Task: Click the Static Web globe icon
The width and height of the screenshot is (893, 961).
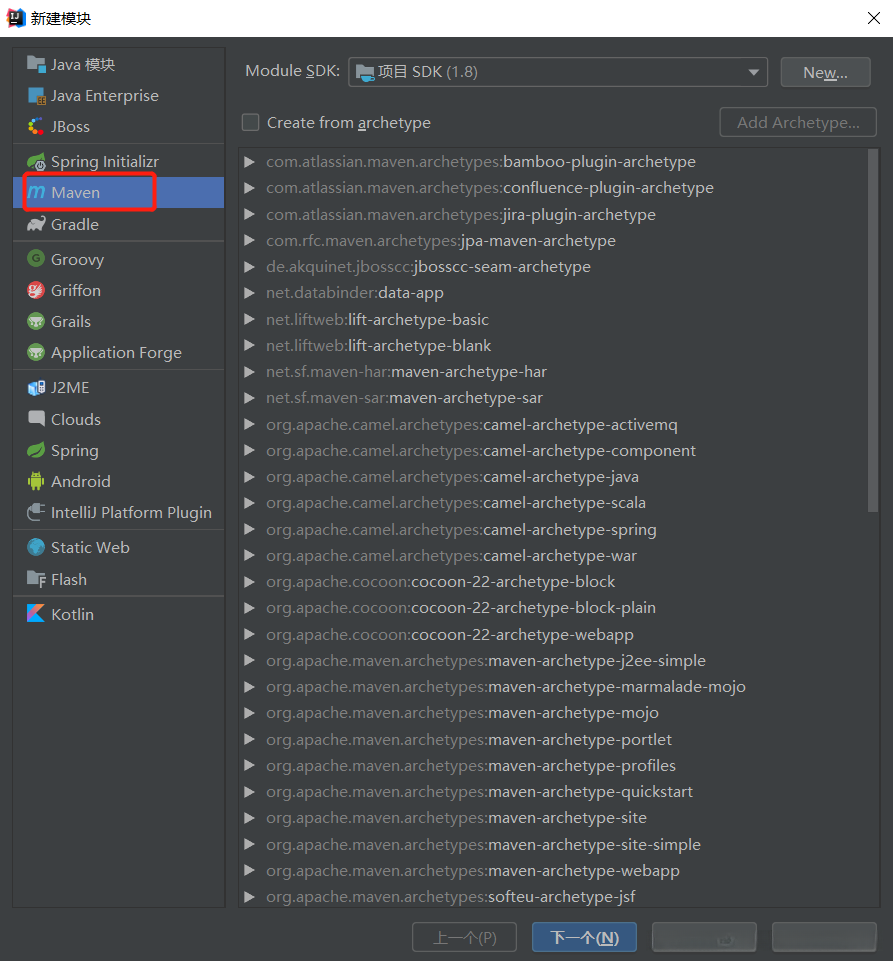Action: click(x=37, y=547)
